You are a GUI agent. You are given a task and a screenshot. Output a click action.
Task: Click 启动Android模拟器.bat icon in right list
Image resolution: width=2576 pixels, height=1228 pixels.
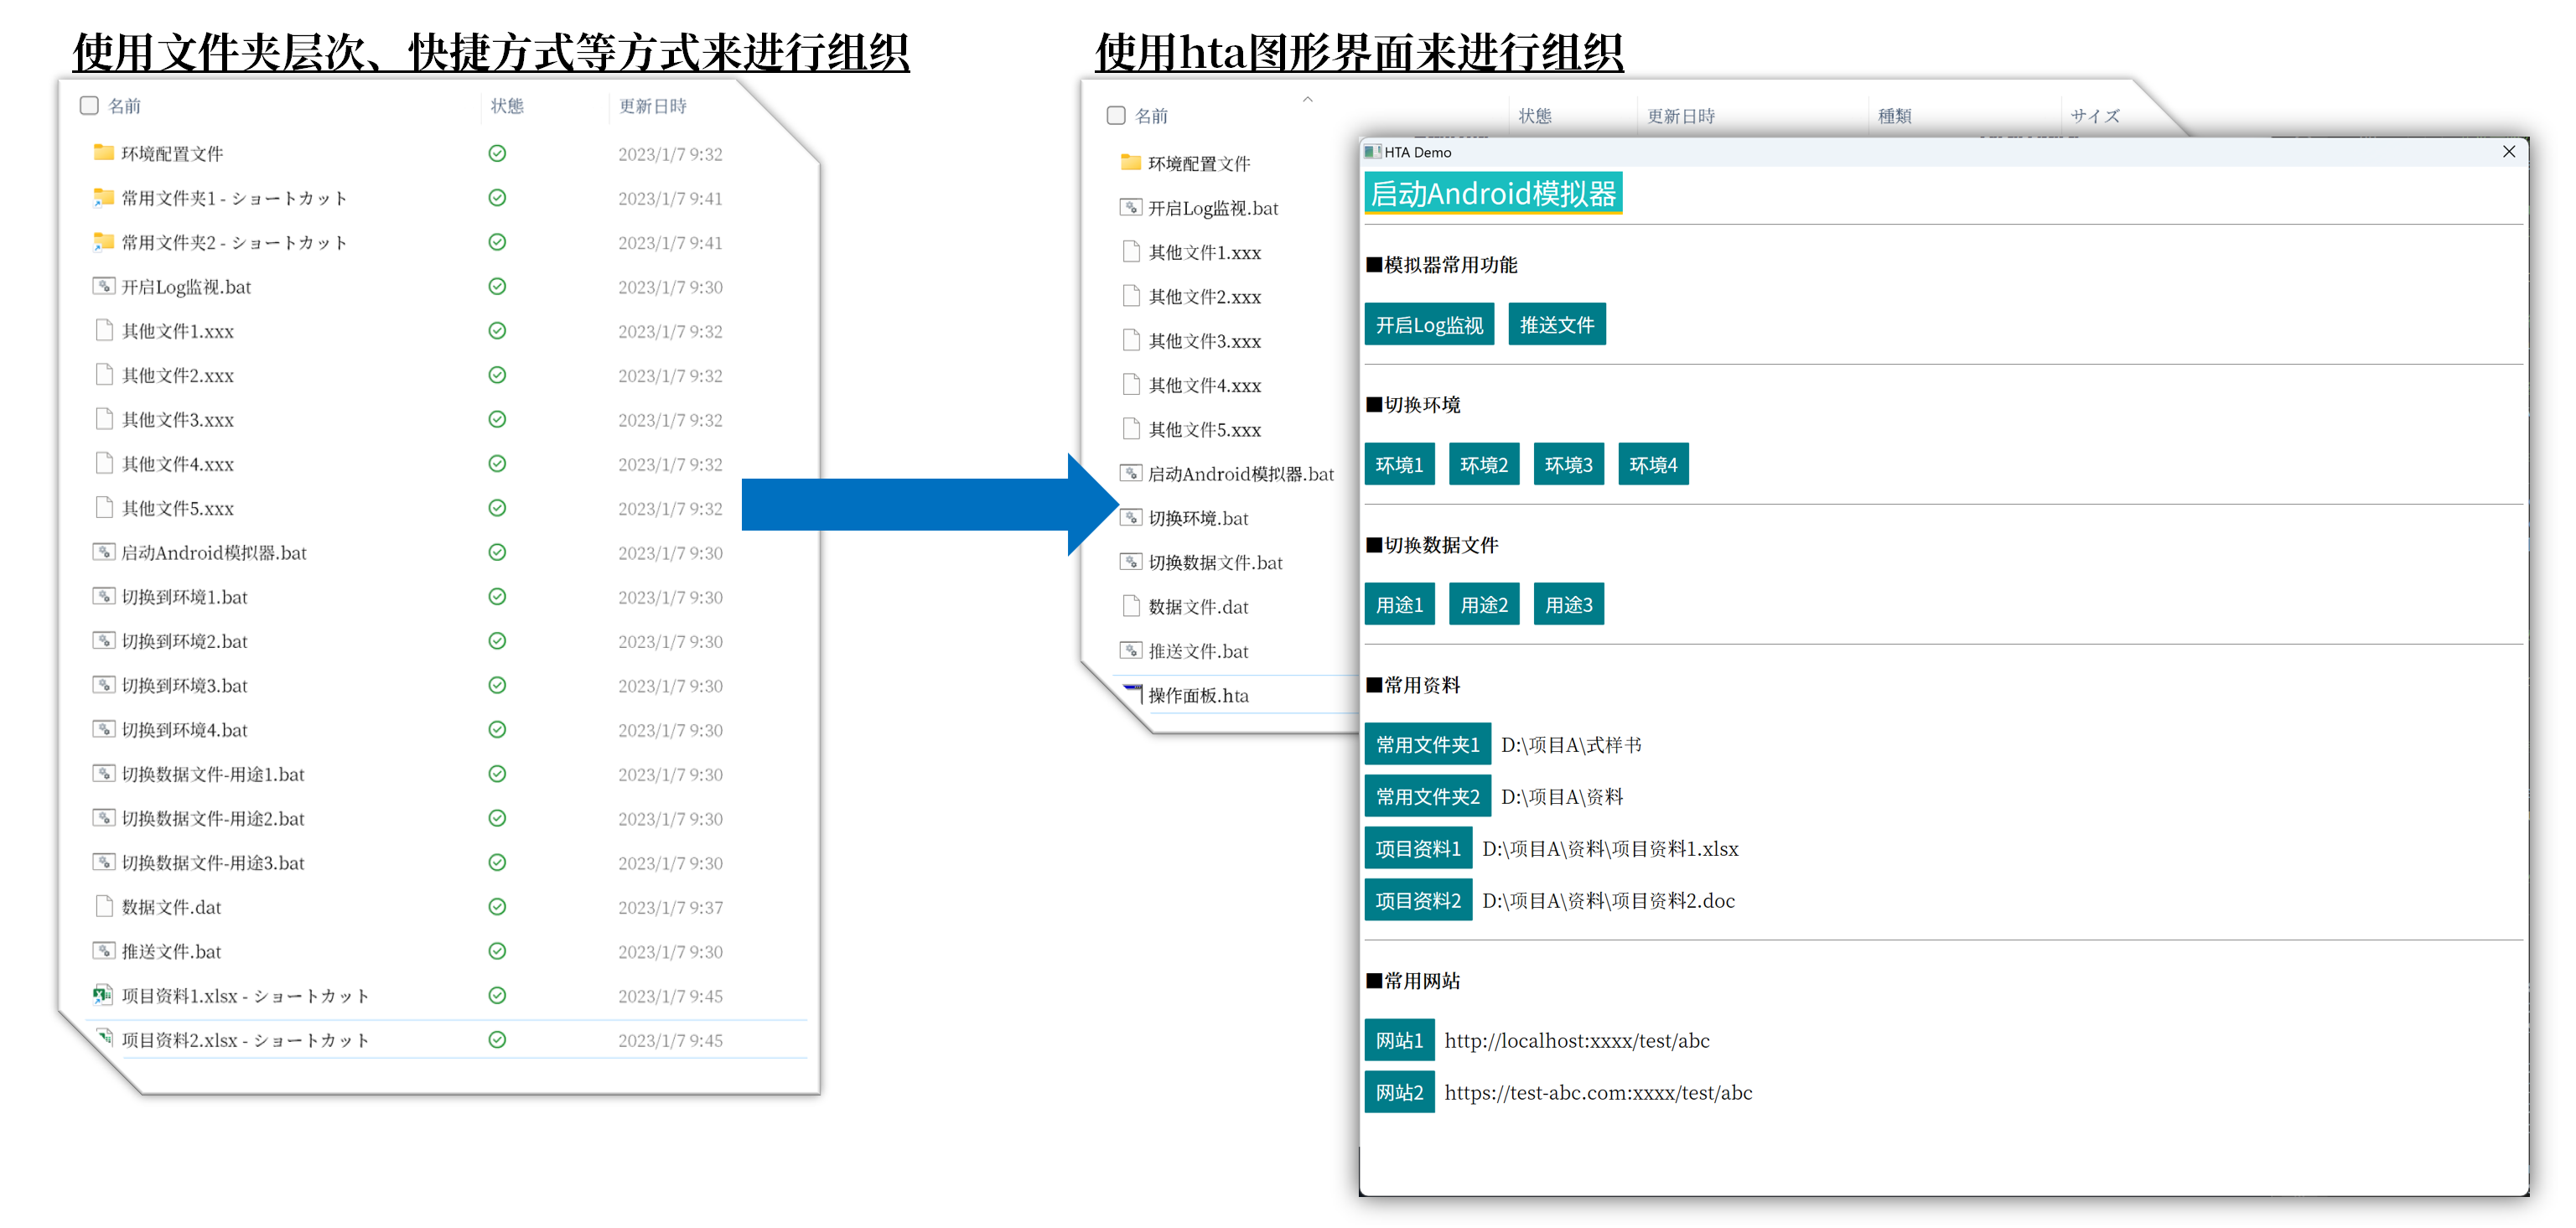[1131, 473]
